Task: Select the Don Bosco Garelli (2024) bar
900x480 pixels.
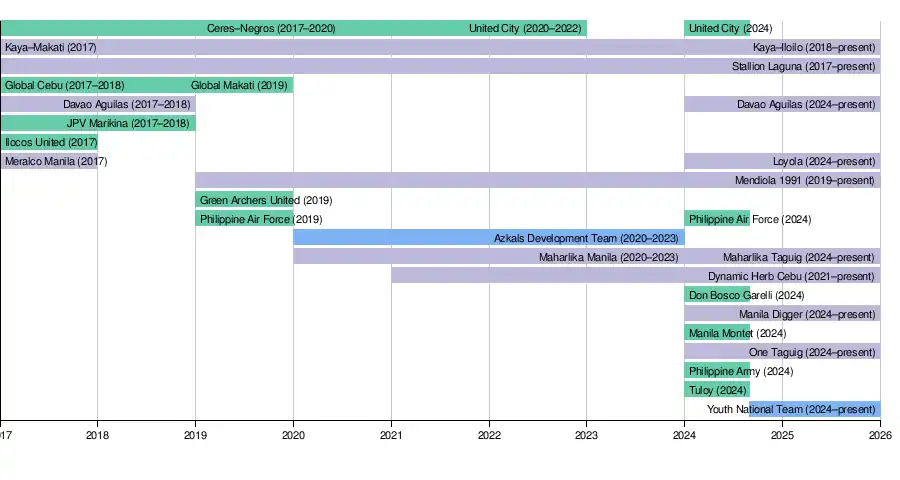Action: click(716, 295)
